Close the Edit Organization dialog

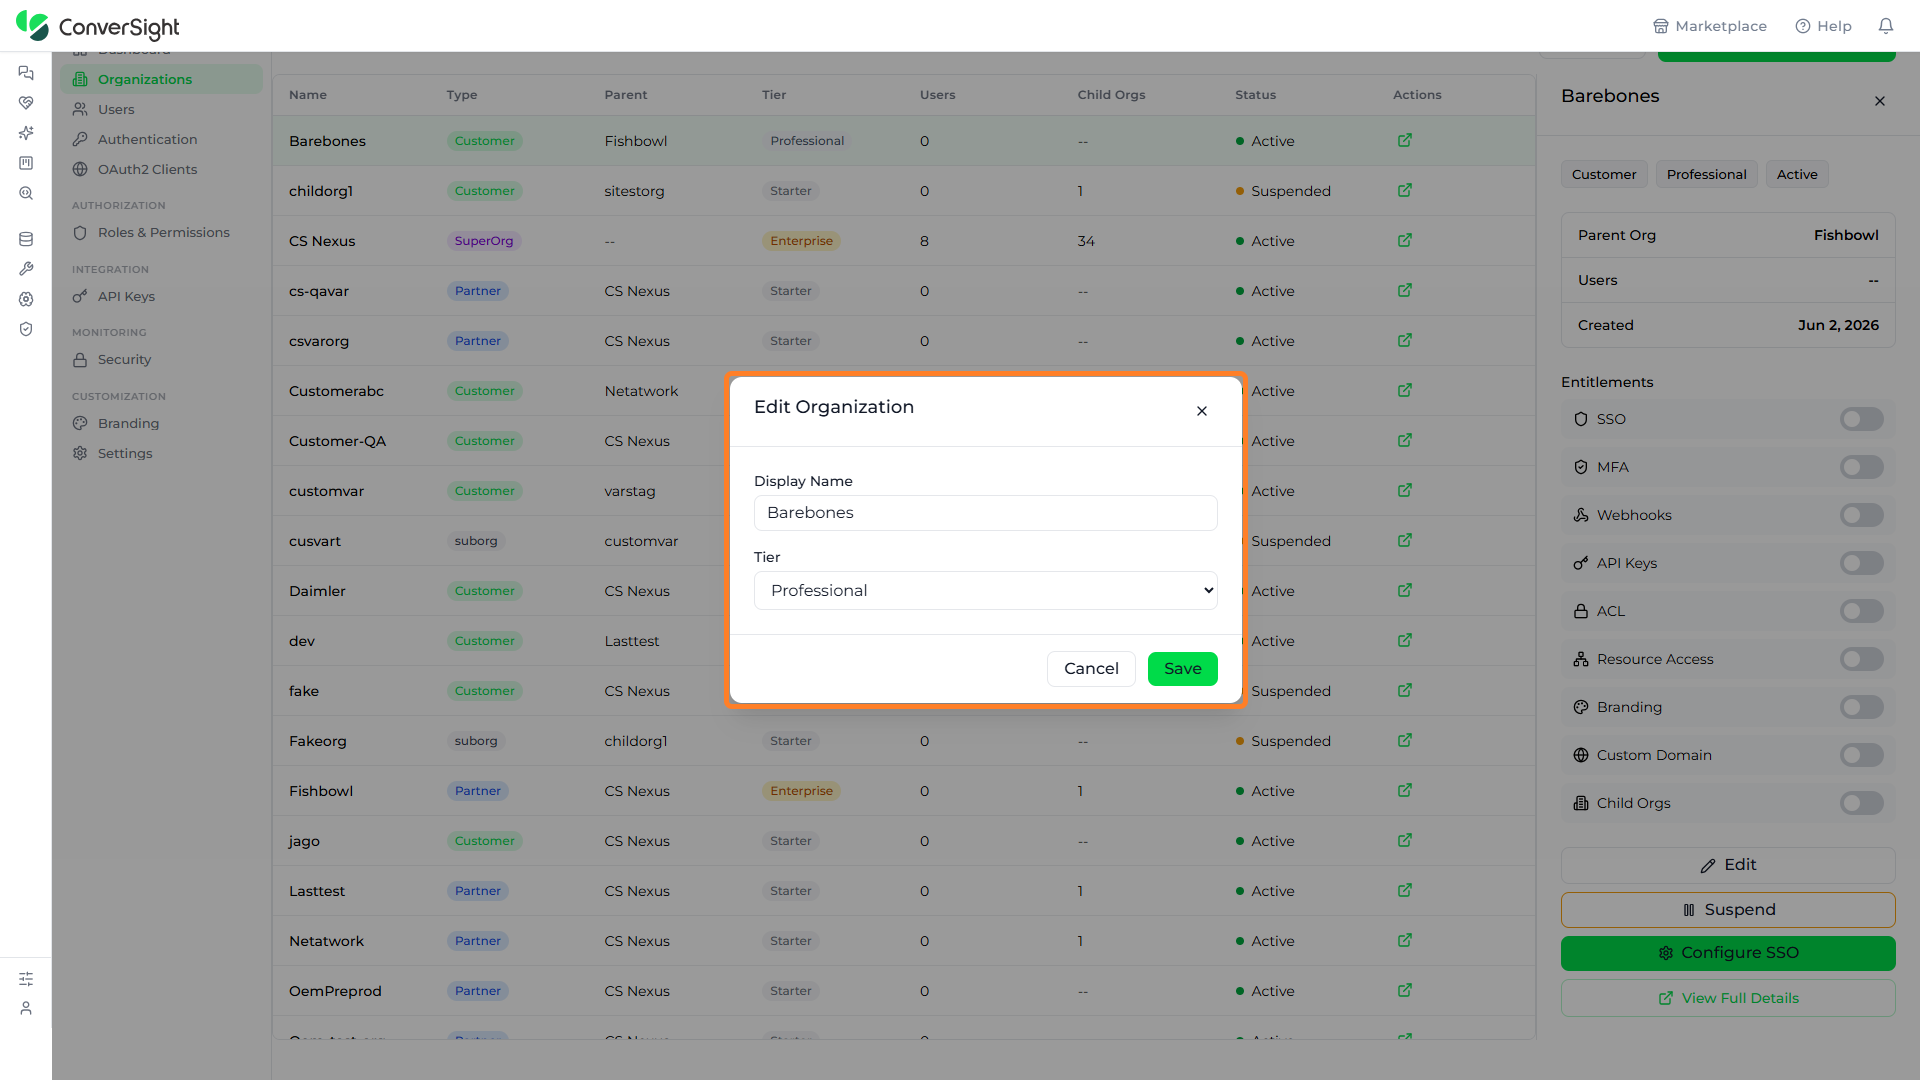[x=1202, y=411]
